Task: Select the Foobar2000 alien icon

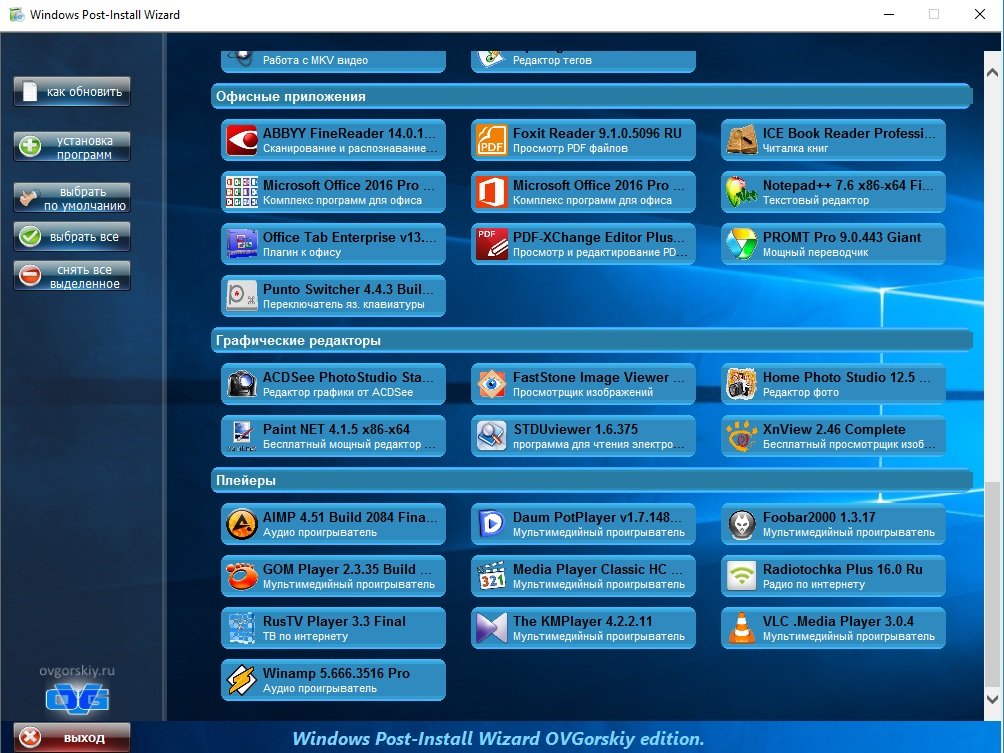Action: (x=741, y=524)
